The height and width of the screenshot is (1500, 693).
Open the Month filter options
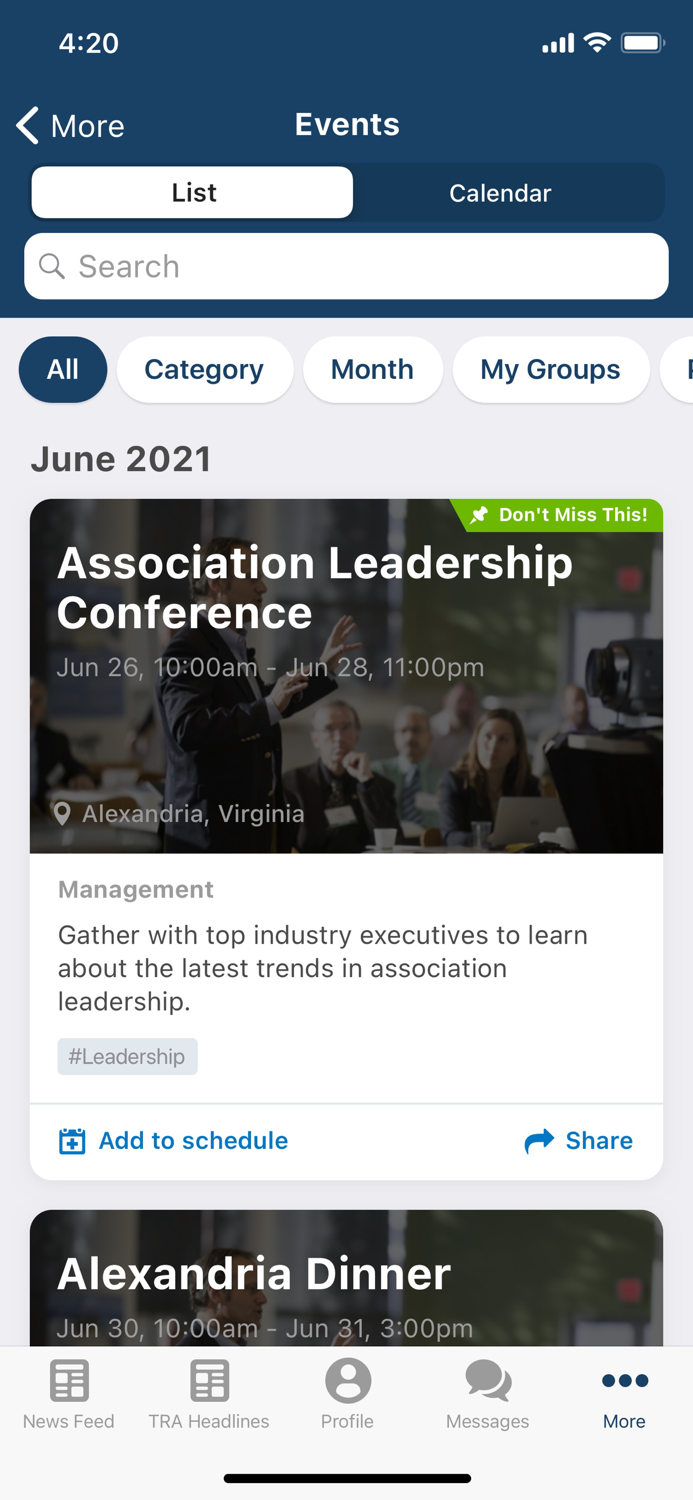pos(372,370)
